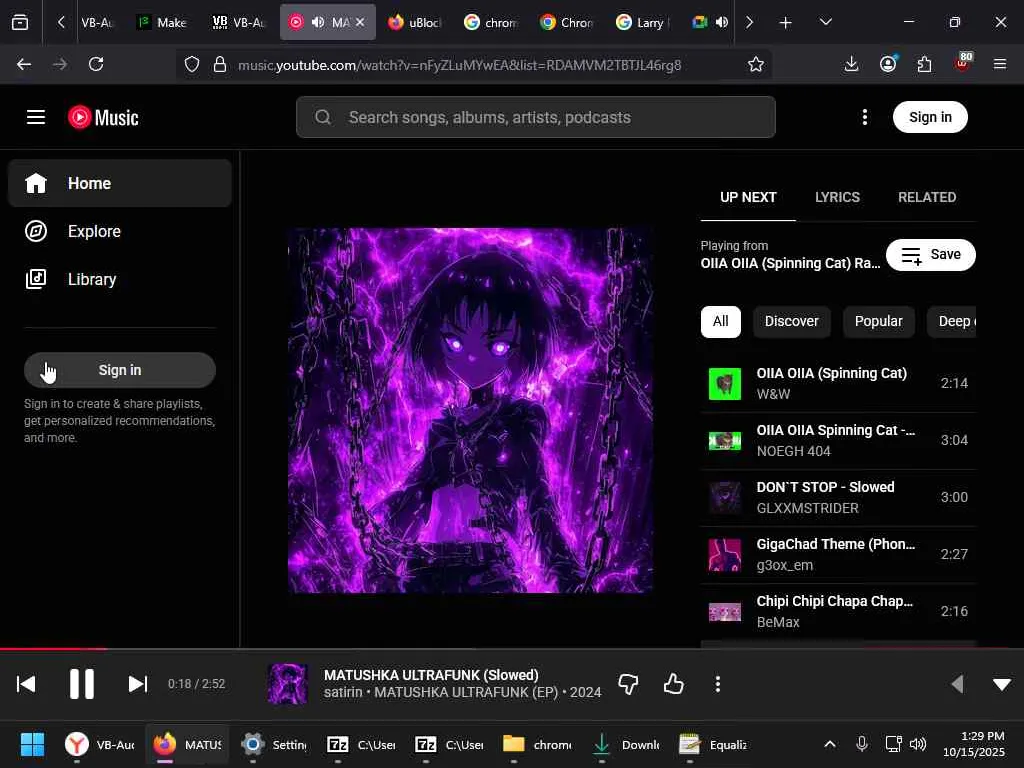The width and height of the screenshot is (1024, 768).
Task: Open Settings from the taskbar
Action: 274,744
